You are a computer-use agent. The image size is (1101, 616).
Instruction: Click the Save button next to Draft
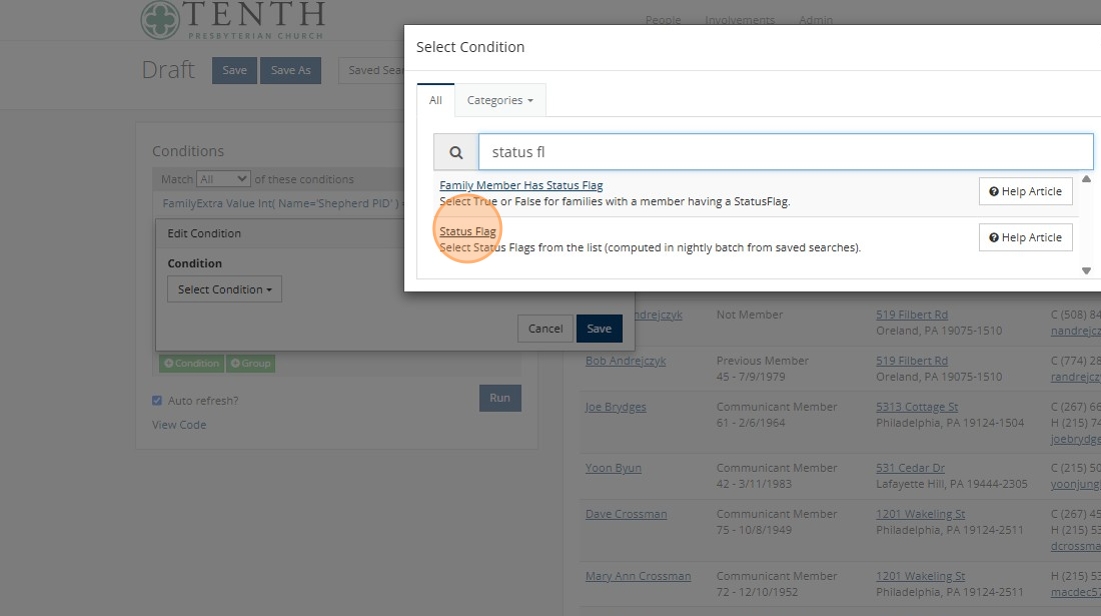coord(235,70)
